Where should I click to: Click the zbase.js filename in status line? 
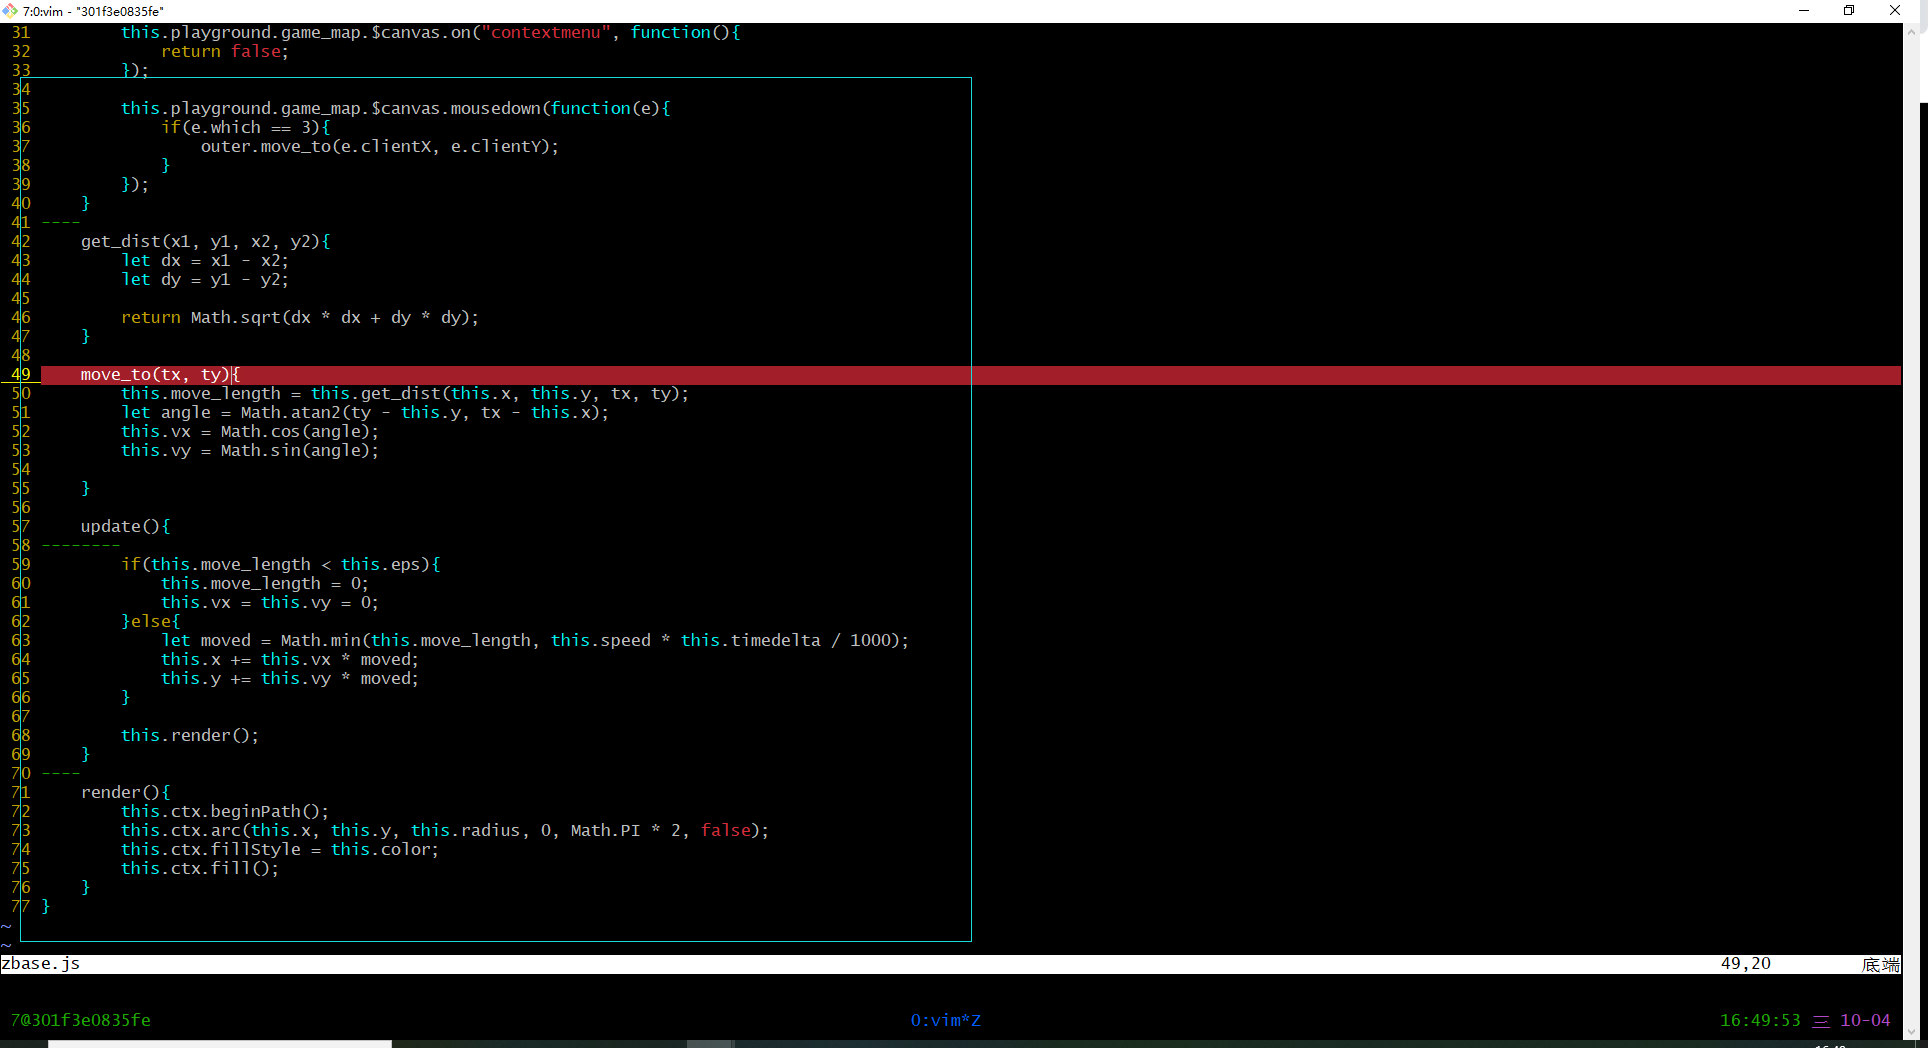(41, 964)
